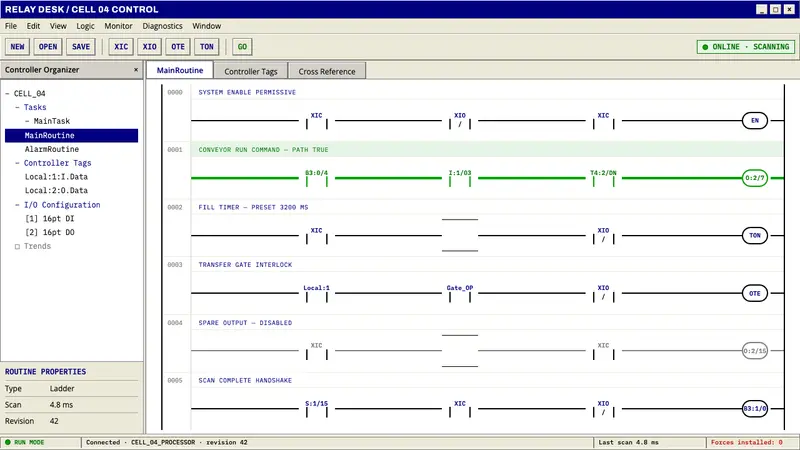Select MainRoutine in the organizer tree

[x=71, y=135]
